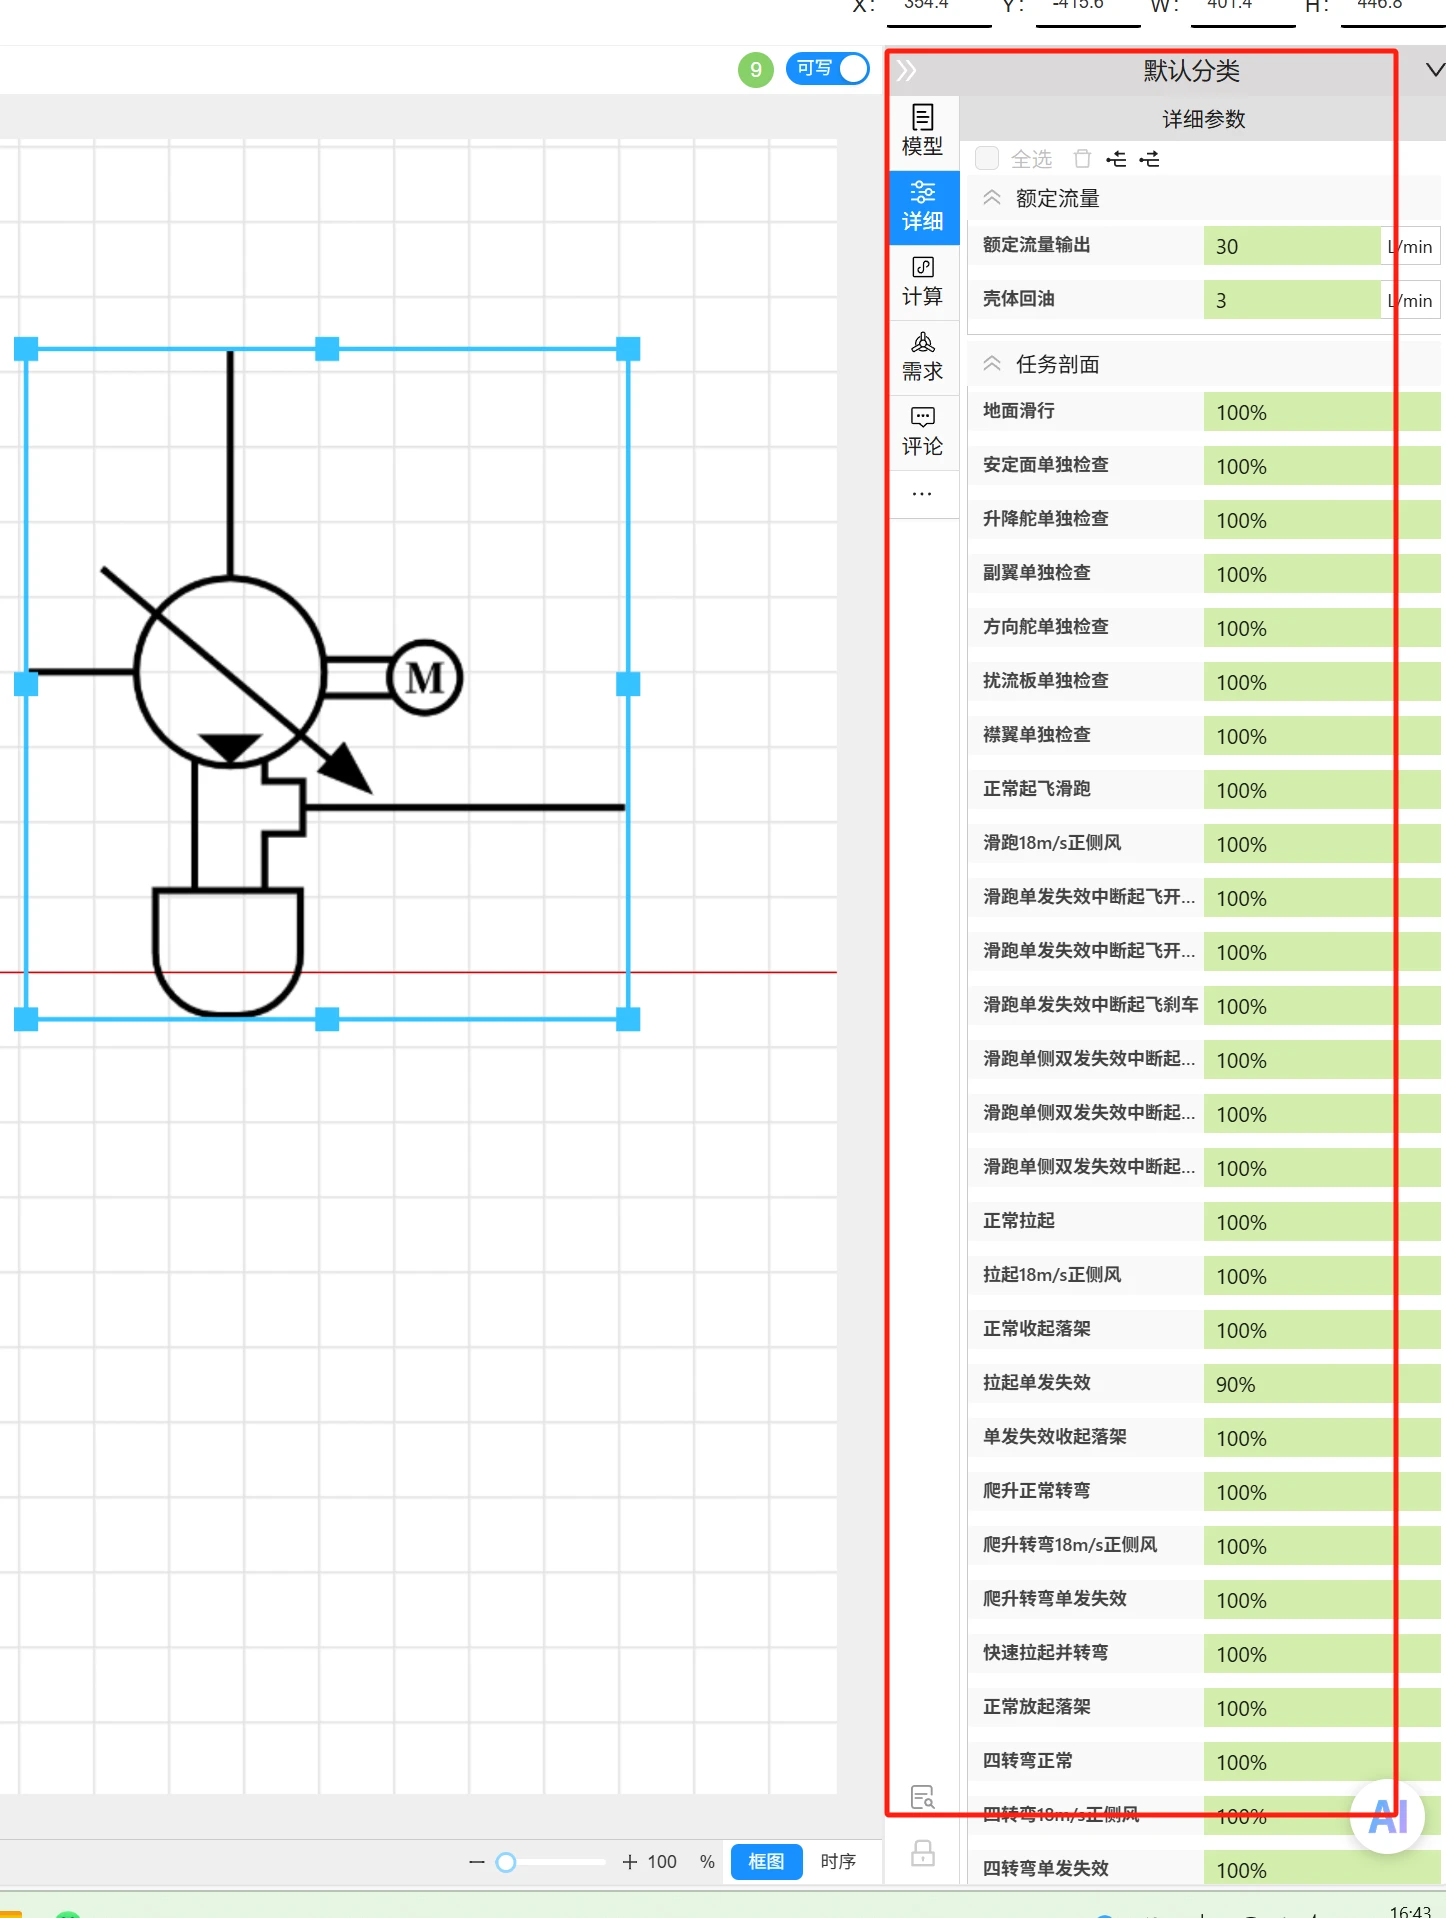1446x1918 pixels.
Task: Click the zoom slider handle
Action: click(x=506, y=1862)
